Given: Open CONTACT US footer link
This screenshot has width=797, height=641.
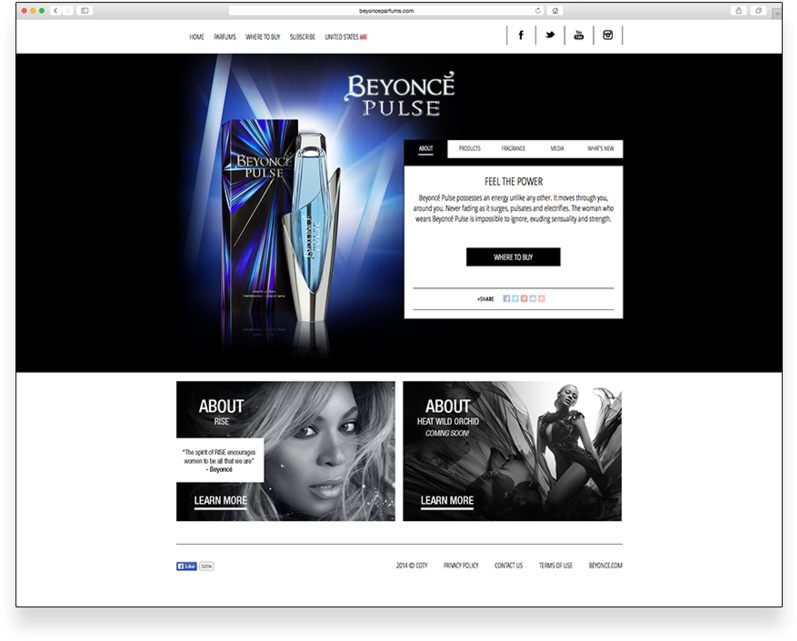Looking at the screenshot, I should point(508,565).
